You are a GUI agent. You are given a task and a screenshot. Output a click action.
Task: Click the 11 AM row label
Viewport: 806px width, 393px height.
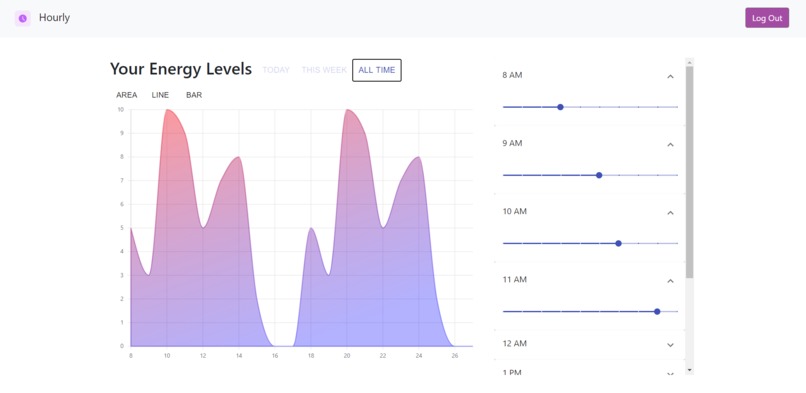515,279
